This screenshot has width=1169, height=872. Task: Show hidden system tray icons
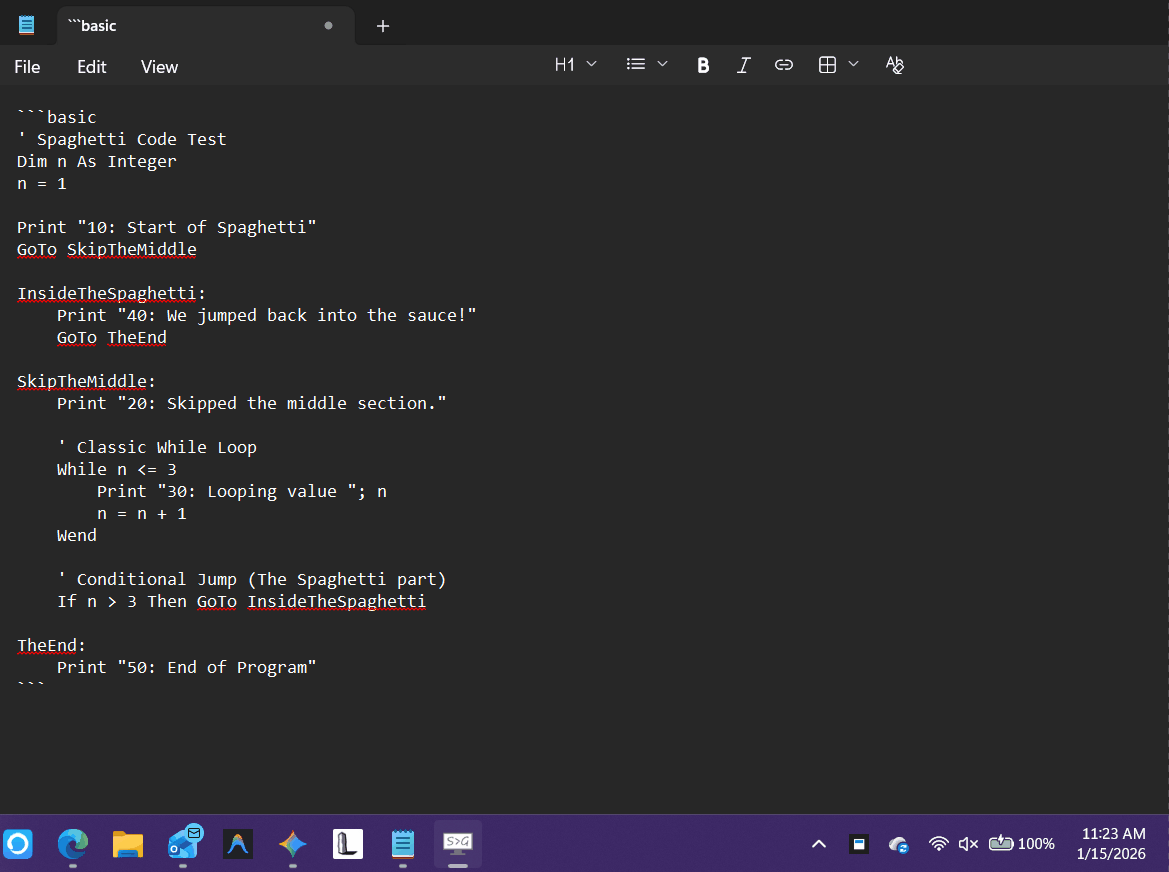(x=819, y=844)
